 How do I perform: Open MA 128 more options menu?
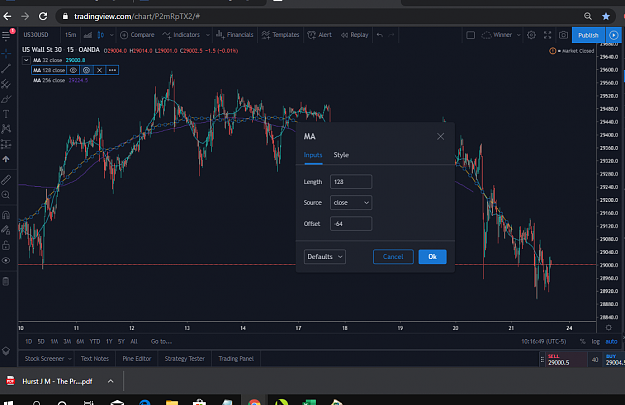click(112, 70)
